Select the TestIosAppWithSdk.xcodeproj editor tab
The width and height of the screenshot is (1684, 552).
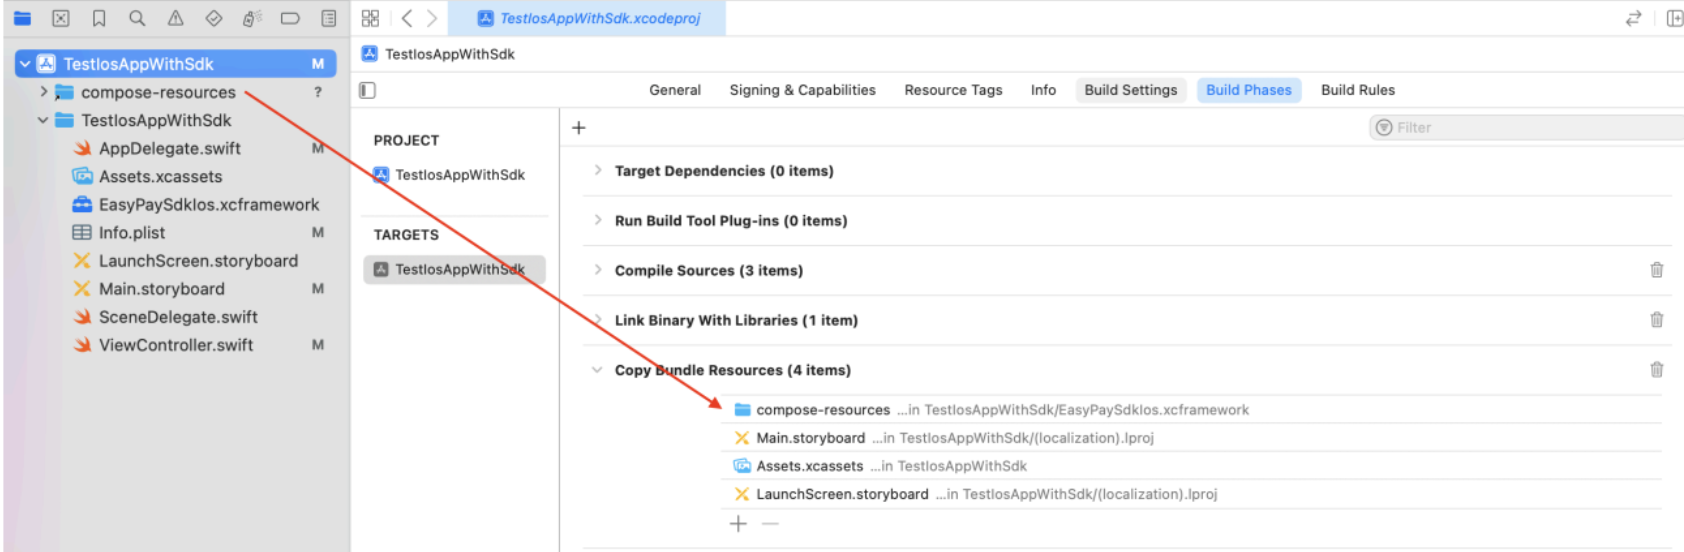pyautogui.click(x=588, y=18)
